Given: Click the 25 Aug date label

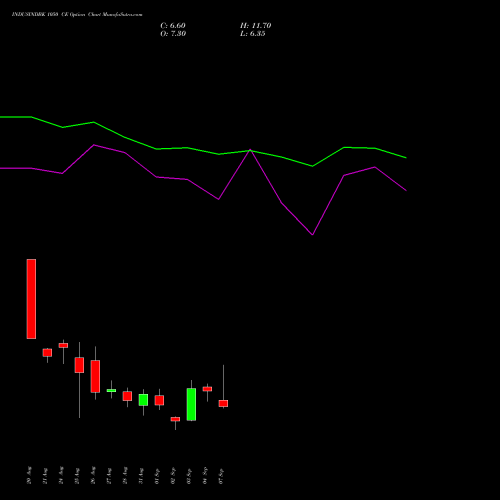Looking at the screenshot, I should coord(77,476).
